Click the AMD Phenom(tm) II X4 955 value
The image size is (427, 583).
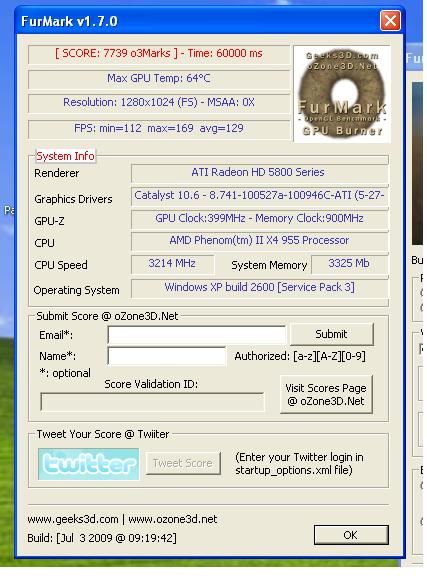pyautogui.click(x=259, y=240)
